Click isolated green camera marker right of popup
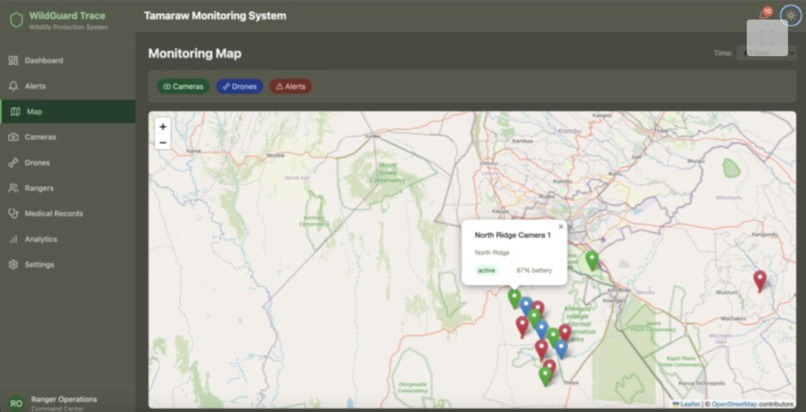 (x=592, y=260)
